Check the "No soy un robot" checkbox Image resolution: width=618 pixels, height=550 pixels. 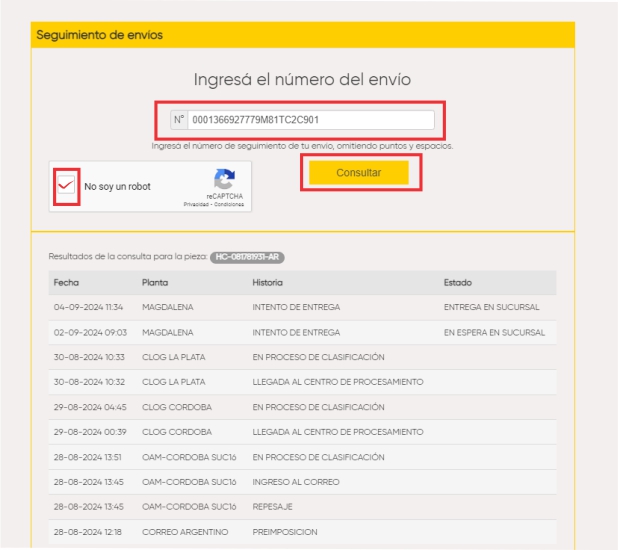coord(67,186)
